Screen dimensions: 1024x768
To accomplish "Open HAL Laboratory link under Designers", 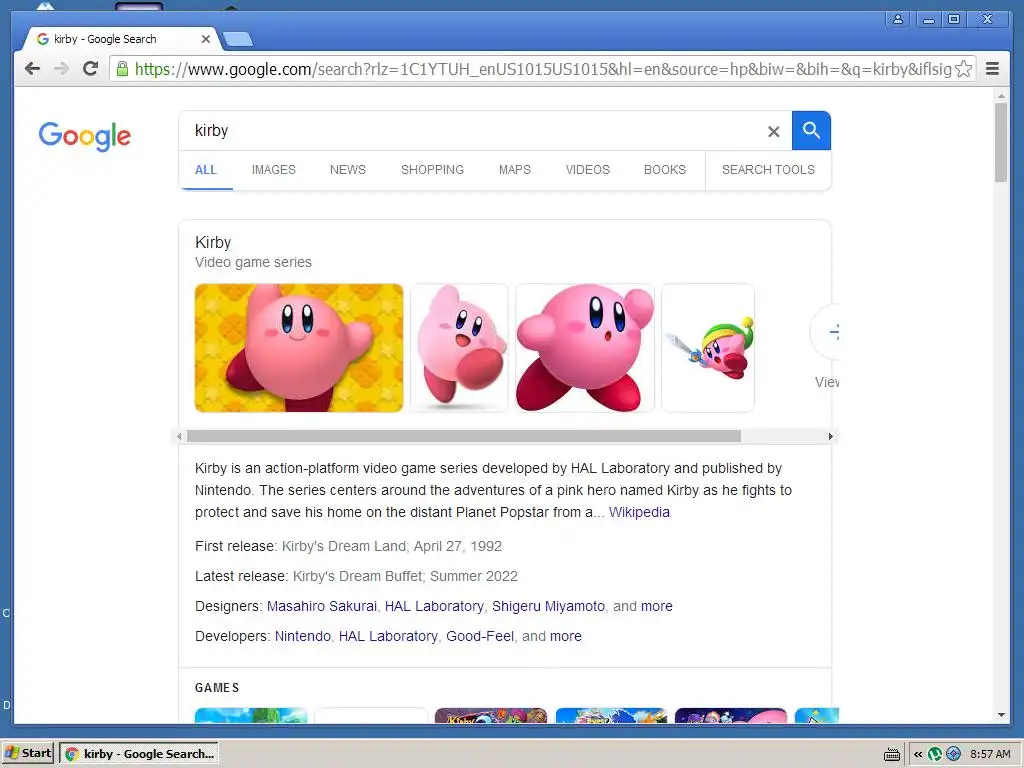I will 434,606.
